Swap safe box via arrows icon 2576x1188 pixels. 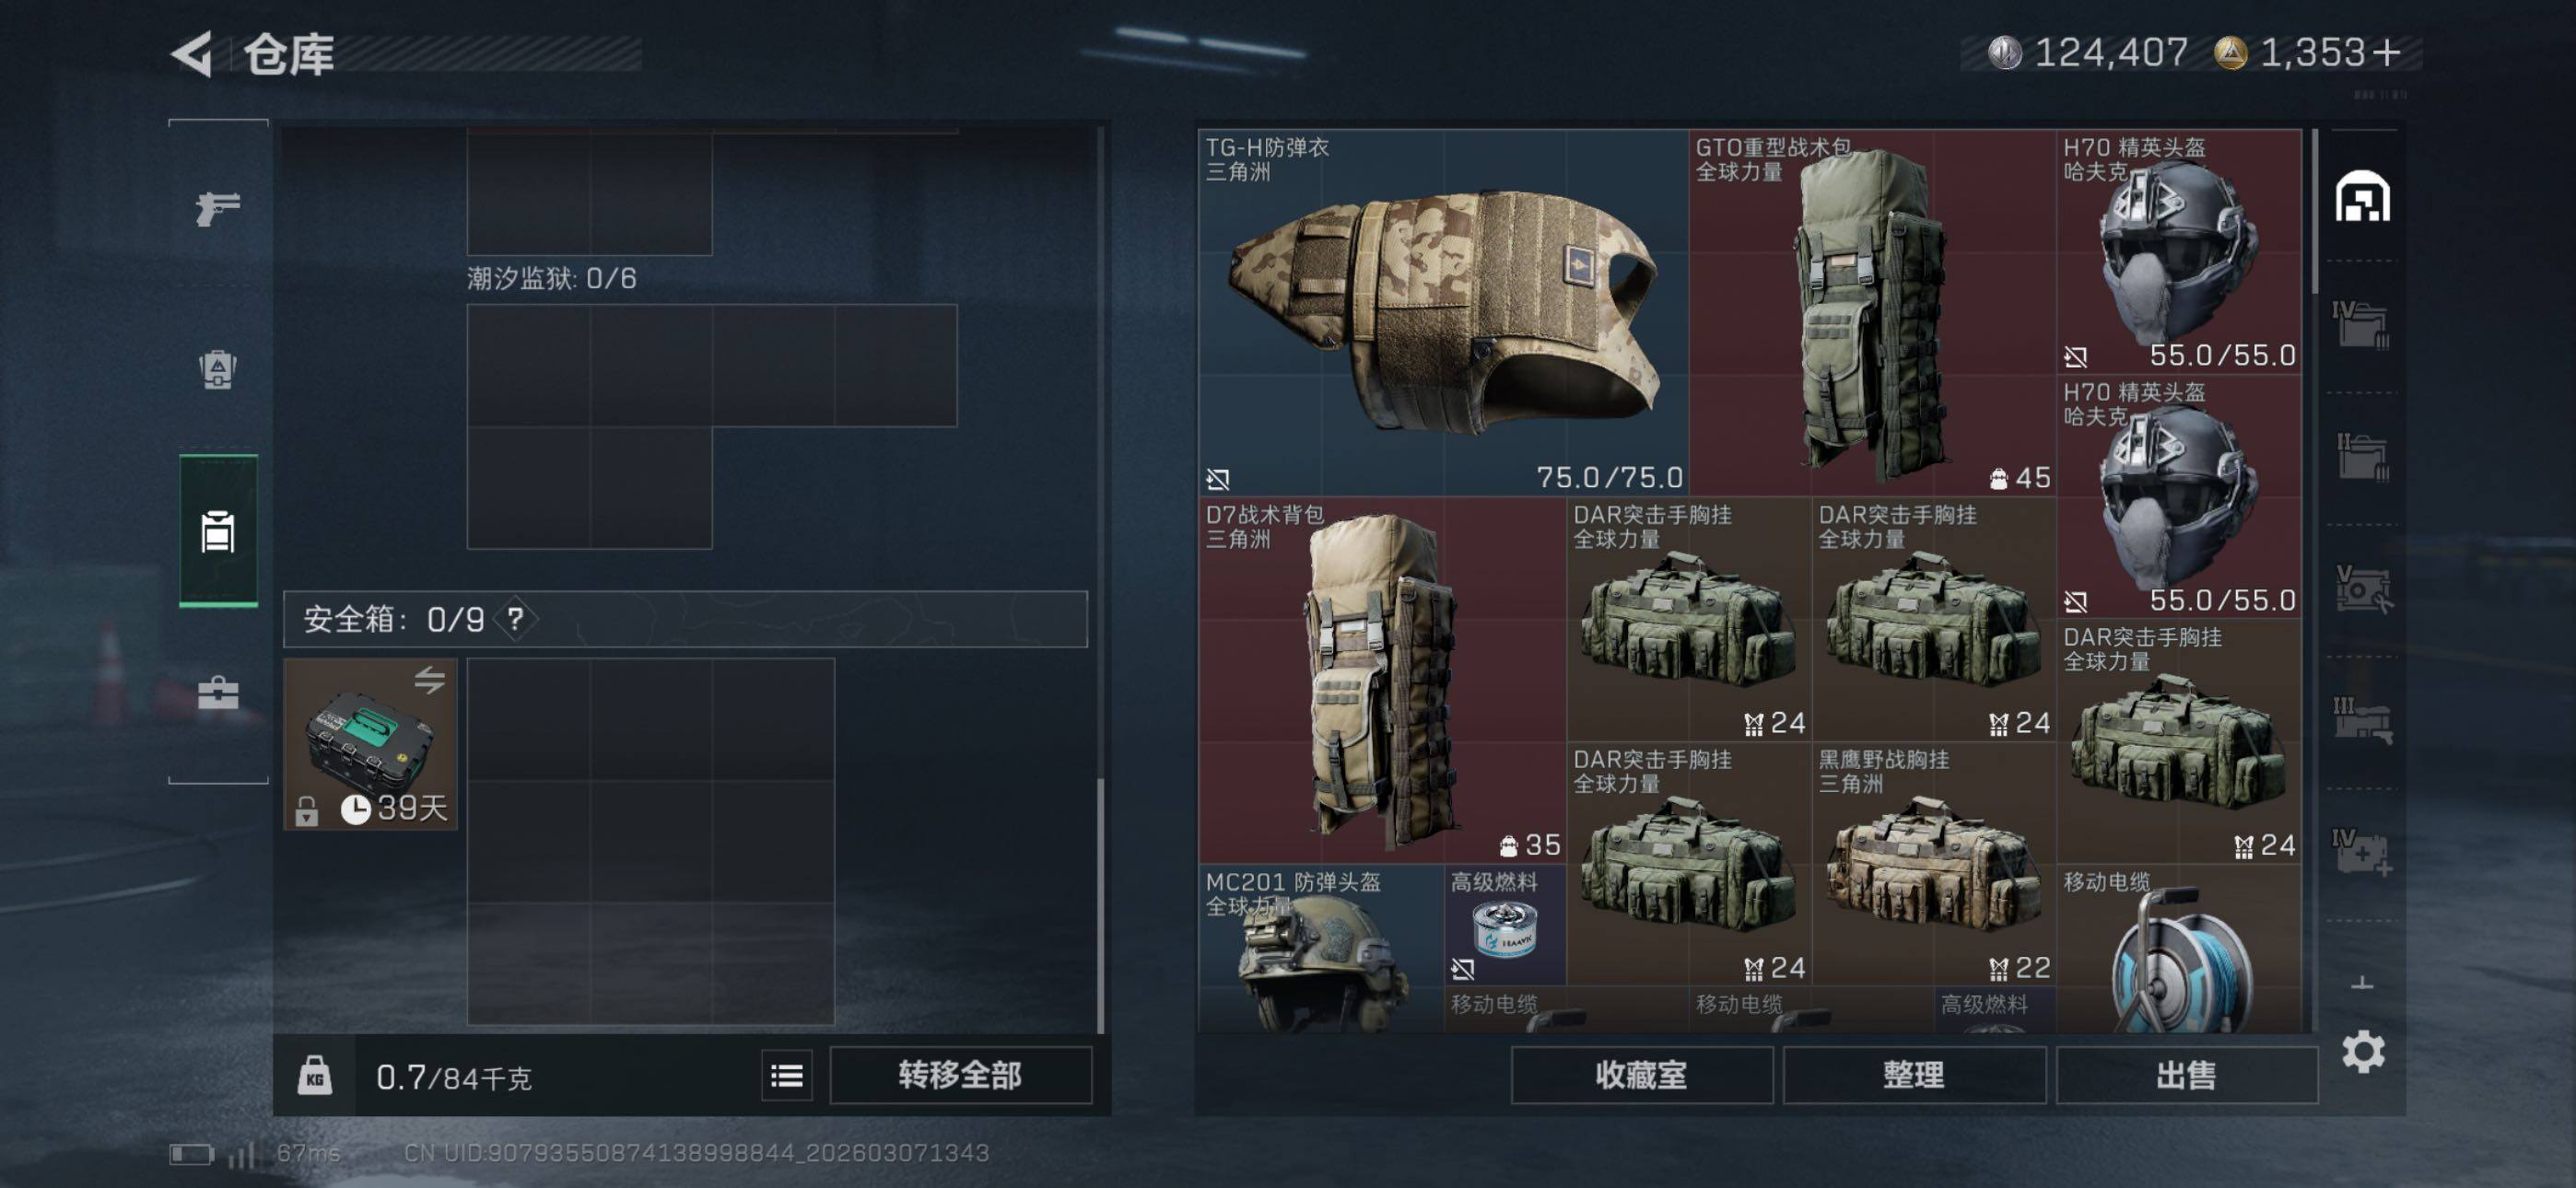430,681
